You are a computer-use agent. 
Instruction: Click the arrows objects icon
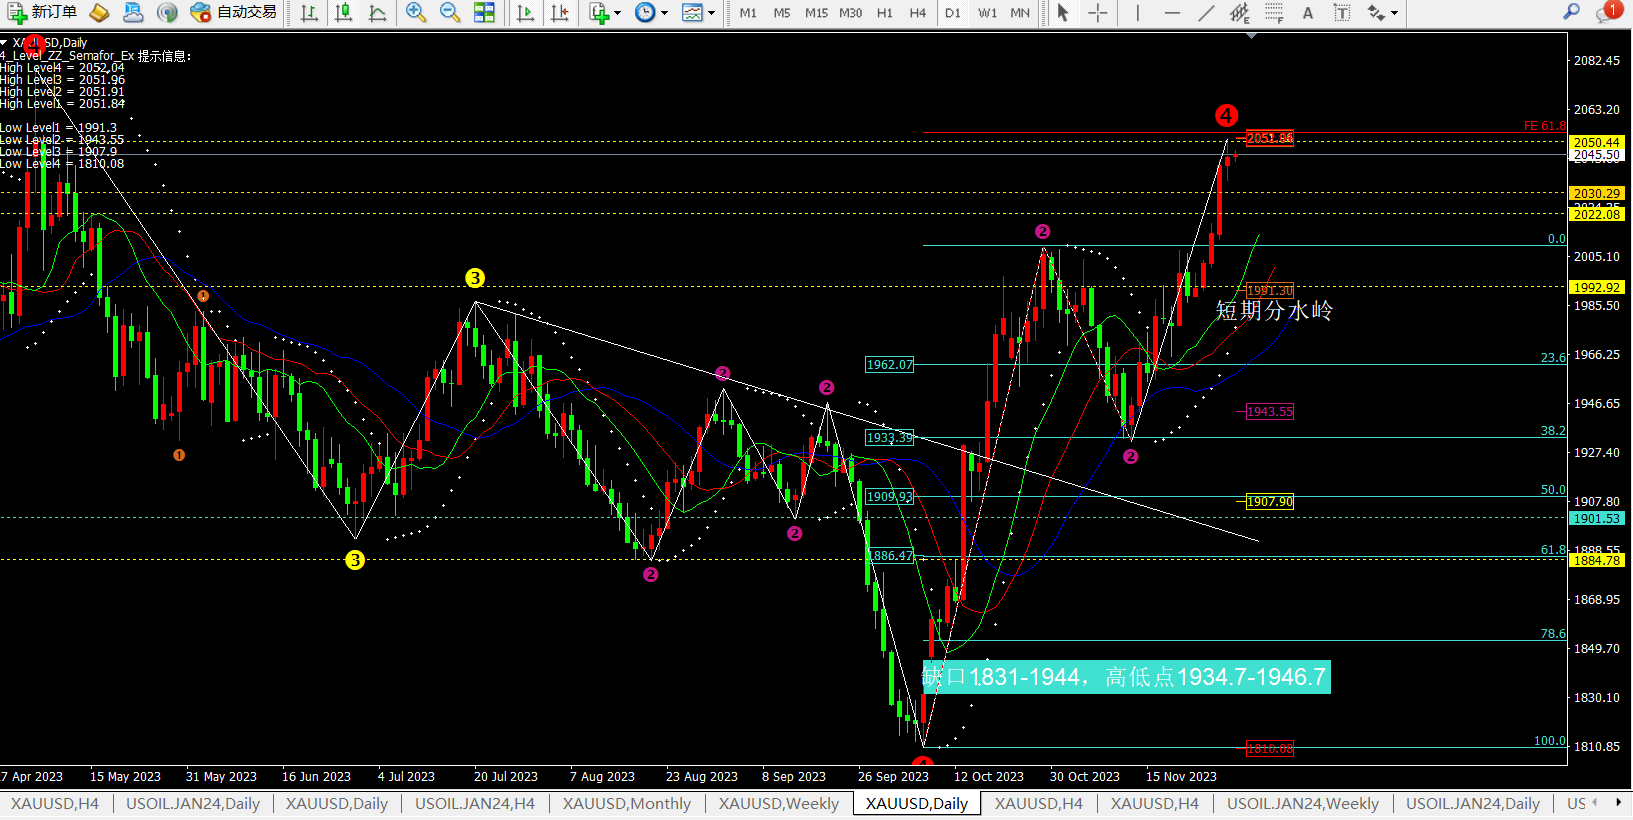(1377, 13)
